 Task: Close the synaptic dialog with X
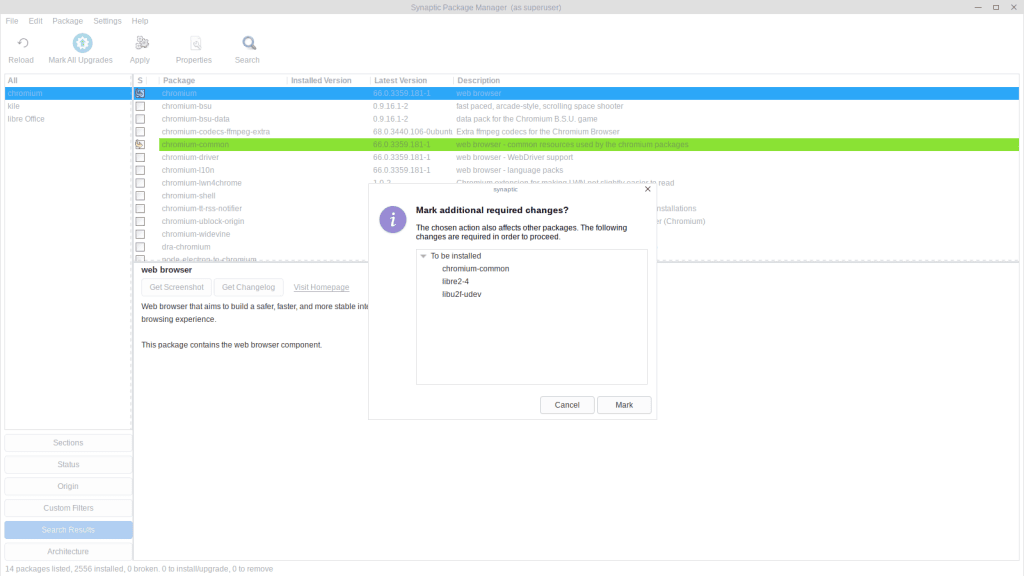pos(648,189)
